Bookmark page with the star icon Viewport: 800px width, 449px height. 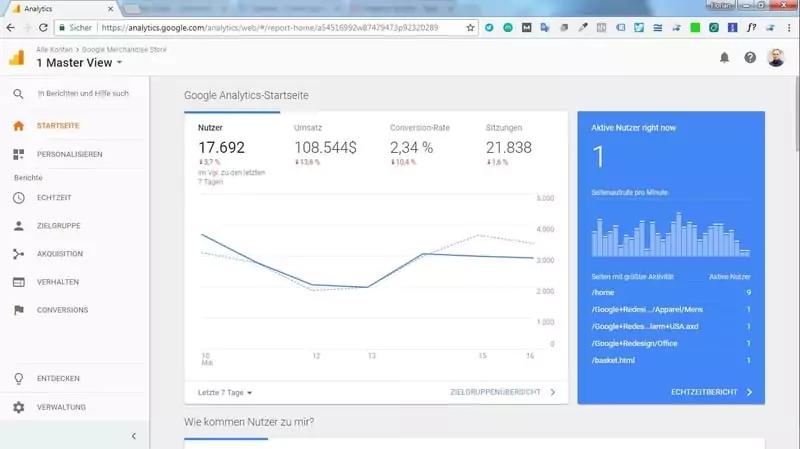470,28
